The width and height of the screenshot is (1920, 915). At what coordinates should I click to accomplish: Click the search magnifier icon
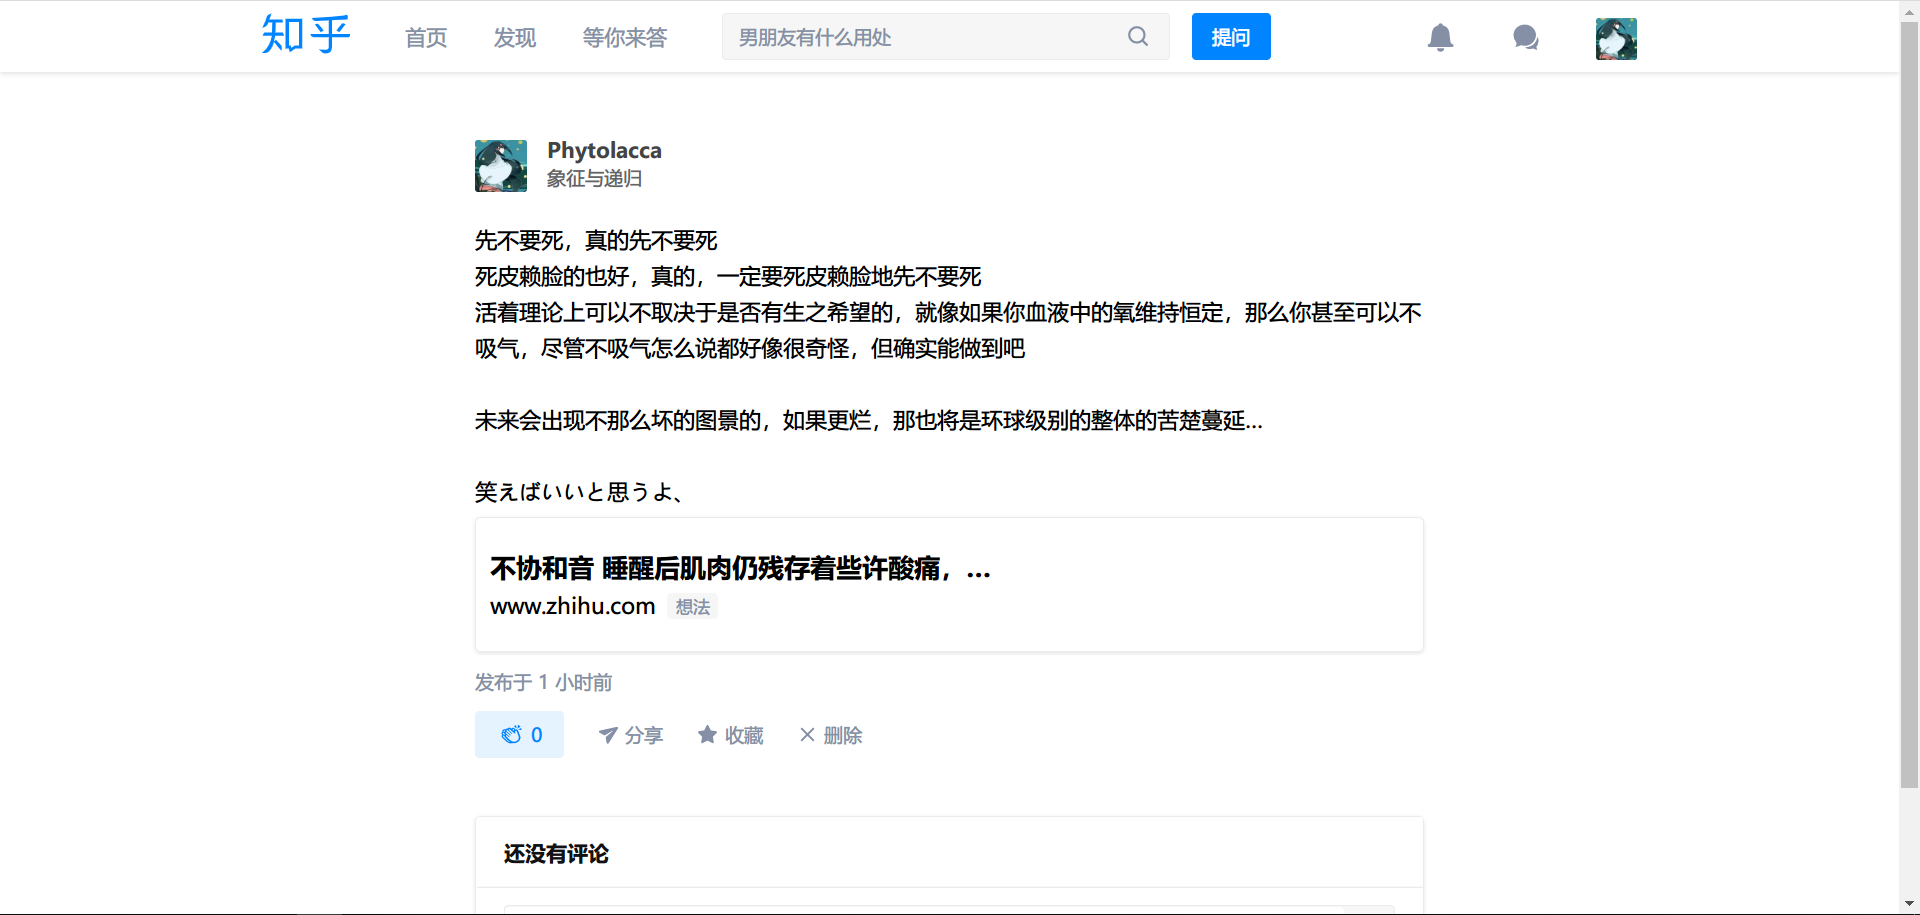click(x=1138, y=37)
